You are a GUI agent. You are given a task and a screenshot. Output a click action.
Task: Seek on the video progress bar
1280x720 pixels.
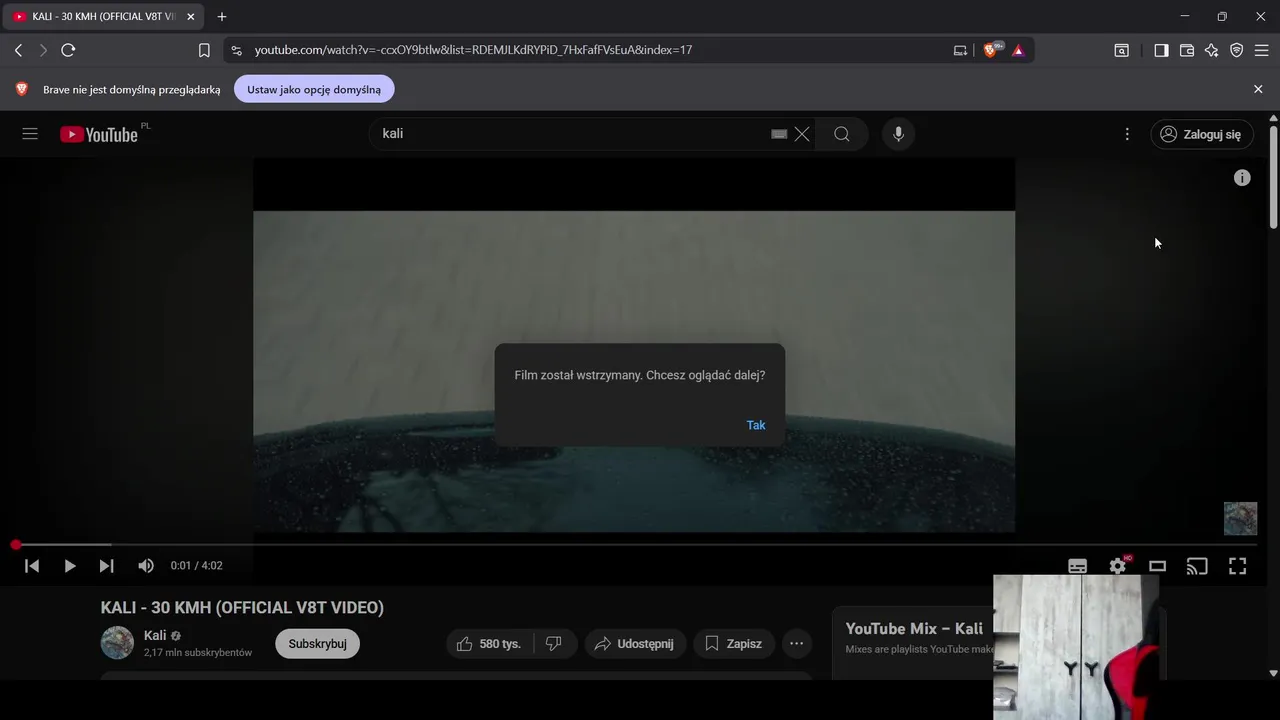(x=636, y=545)
